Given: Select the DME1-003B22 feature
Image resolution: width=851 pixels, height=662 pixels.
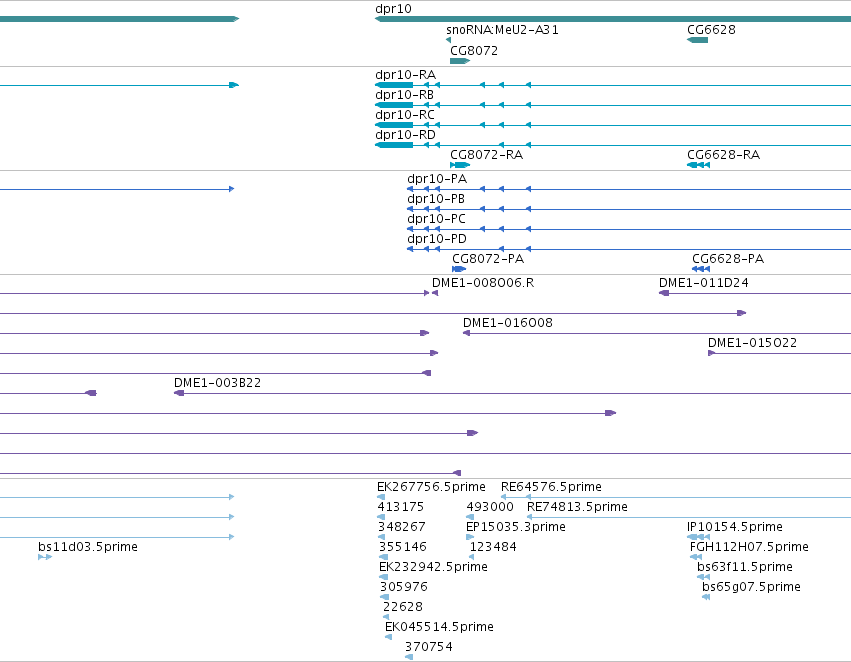Looking at the screenshot, I should [x=217, y=384].
